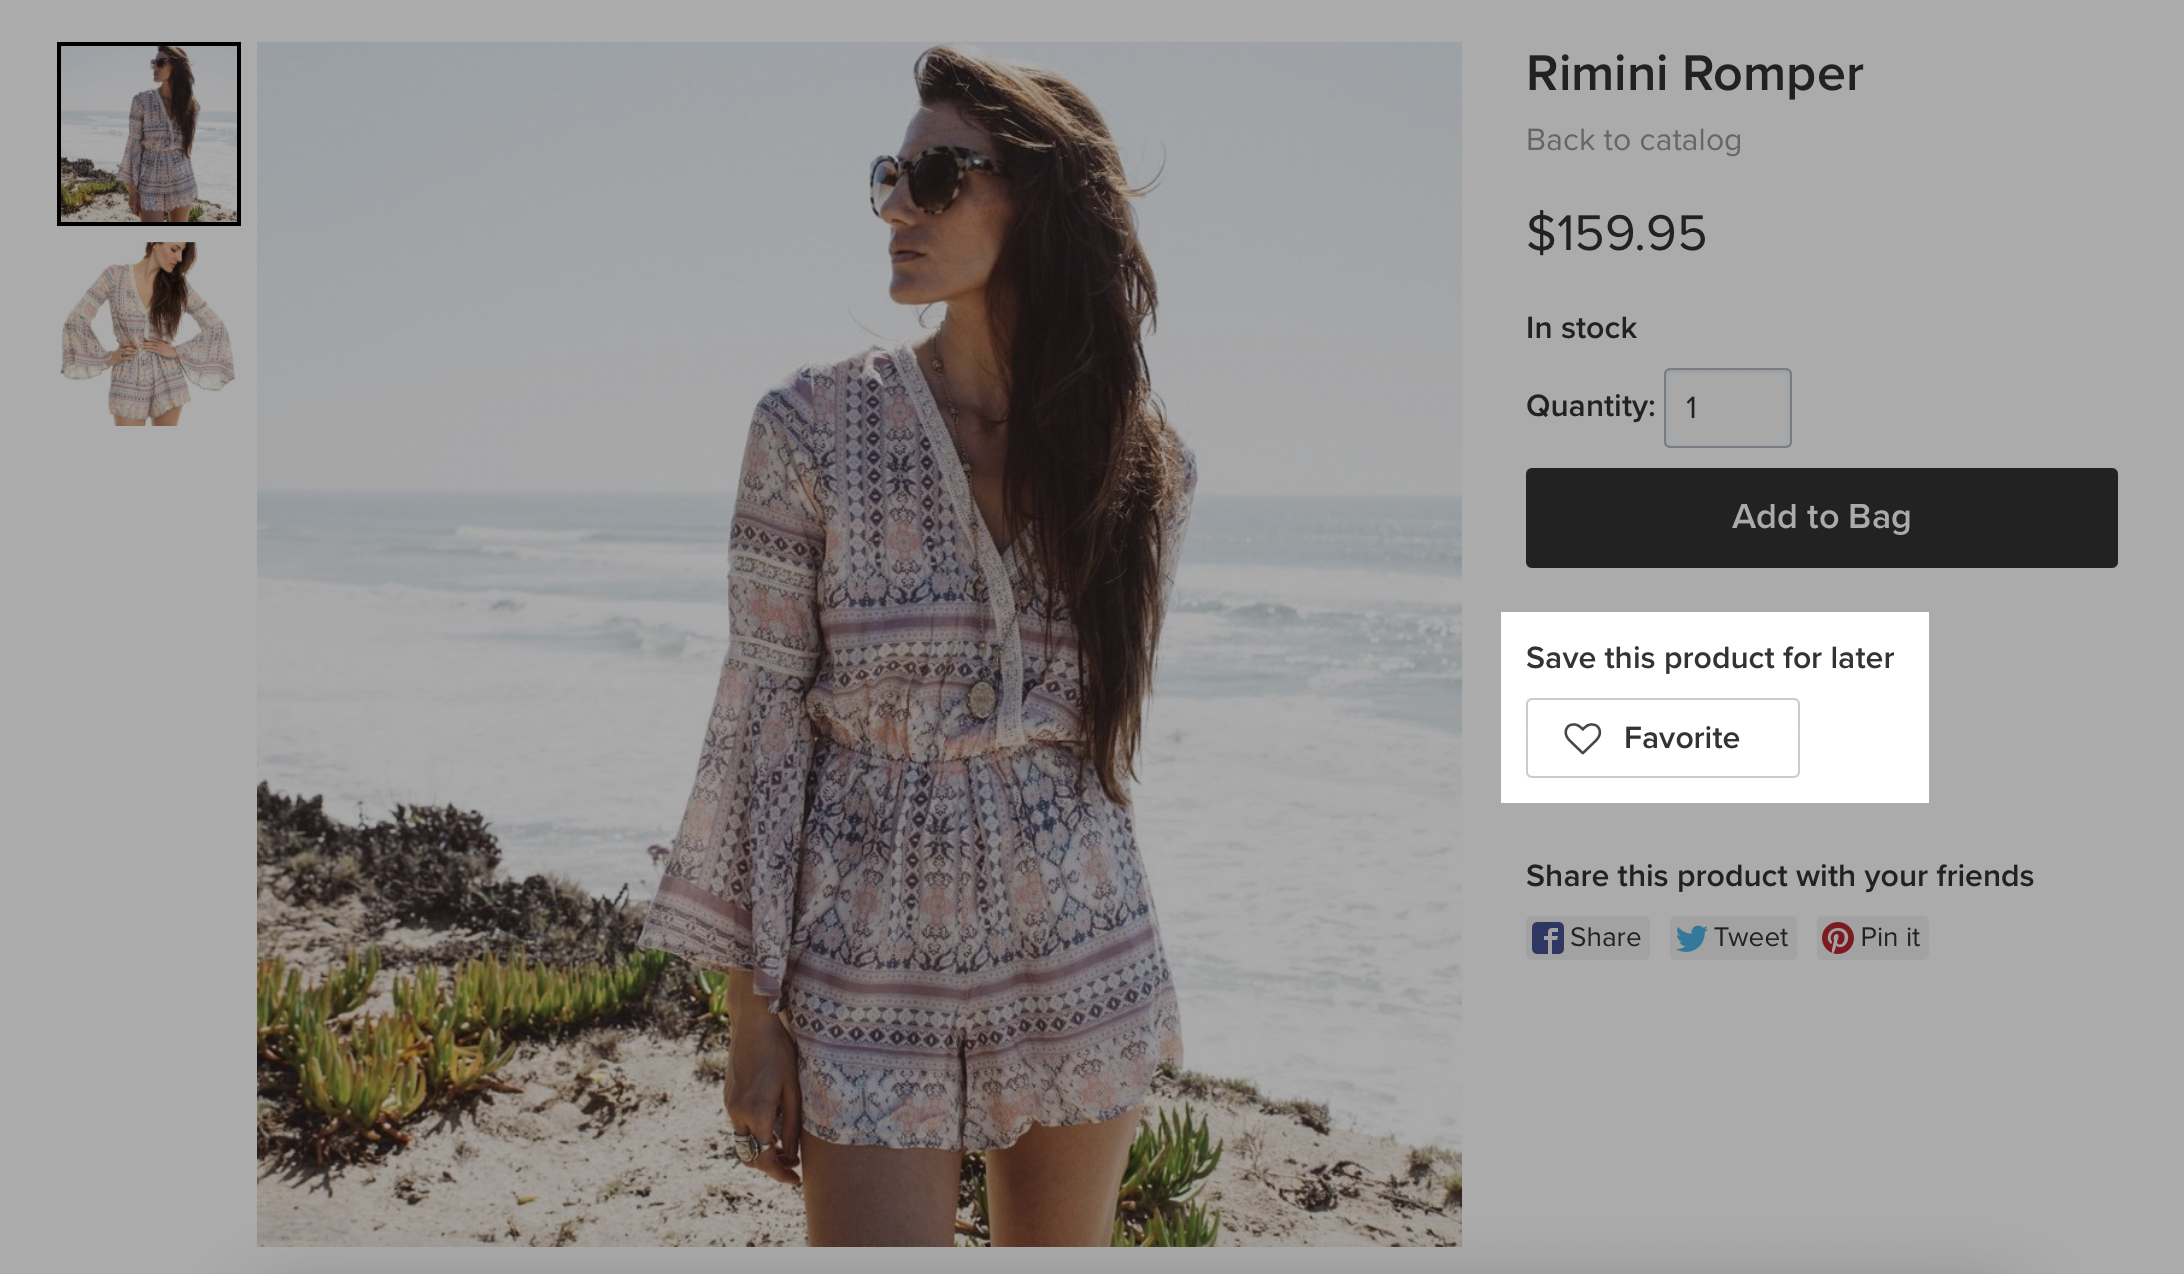
Task: Click the Save this product for later heading
Action: tap(1709, 658)
